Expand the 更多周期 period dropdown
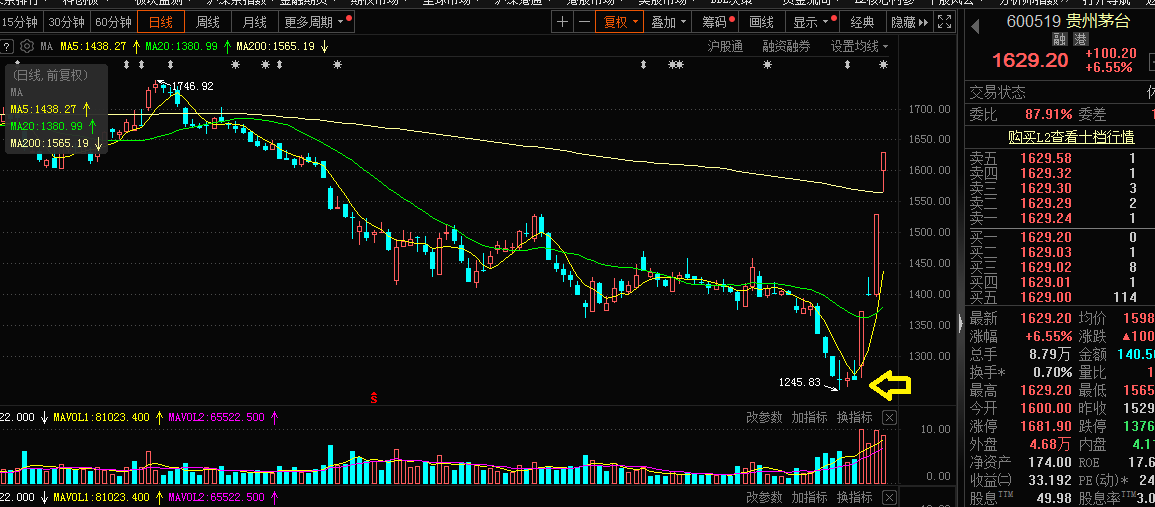This screenshot has height=507, width=1155. tap(317, 22)
